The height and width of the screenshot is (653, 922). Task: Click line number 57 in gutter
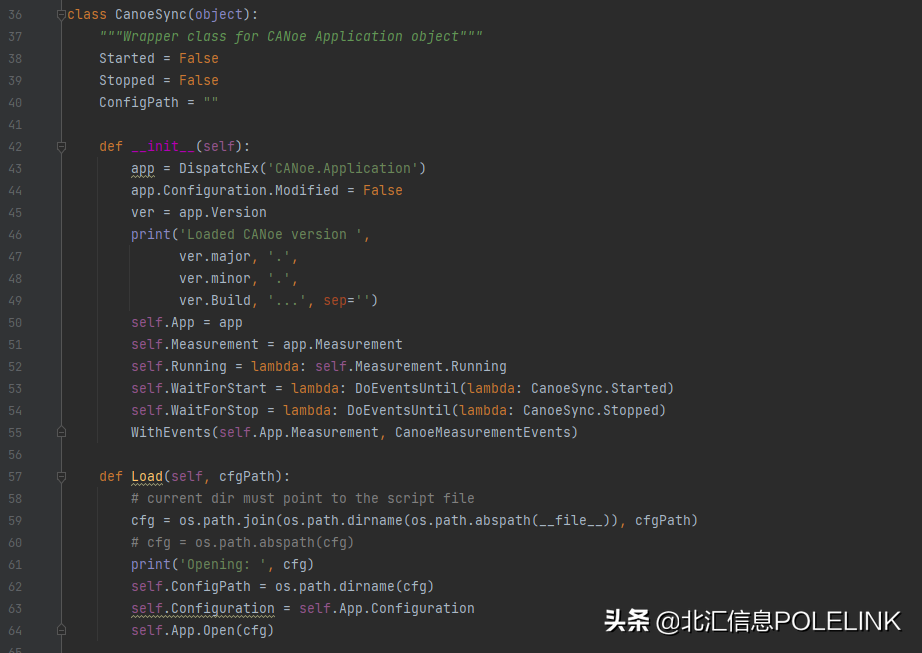(15, 477)
